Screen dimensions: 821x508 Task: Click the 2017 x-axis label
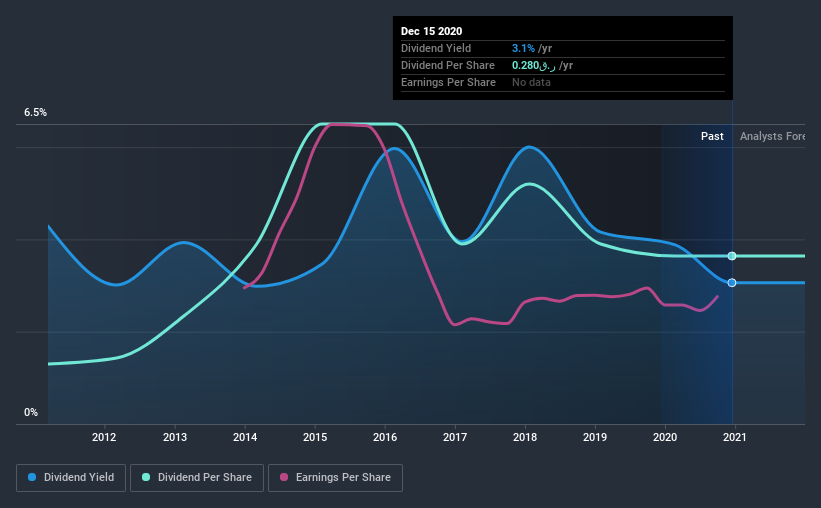tap(455, 437)
